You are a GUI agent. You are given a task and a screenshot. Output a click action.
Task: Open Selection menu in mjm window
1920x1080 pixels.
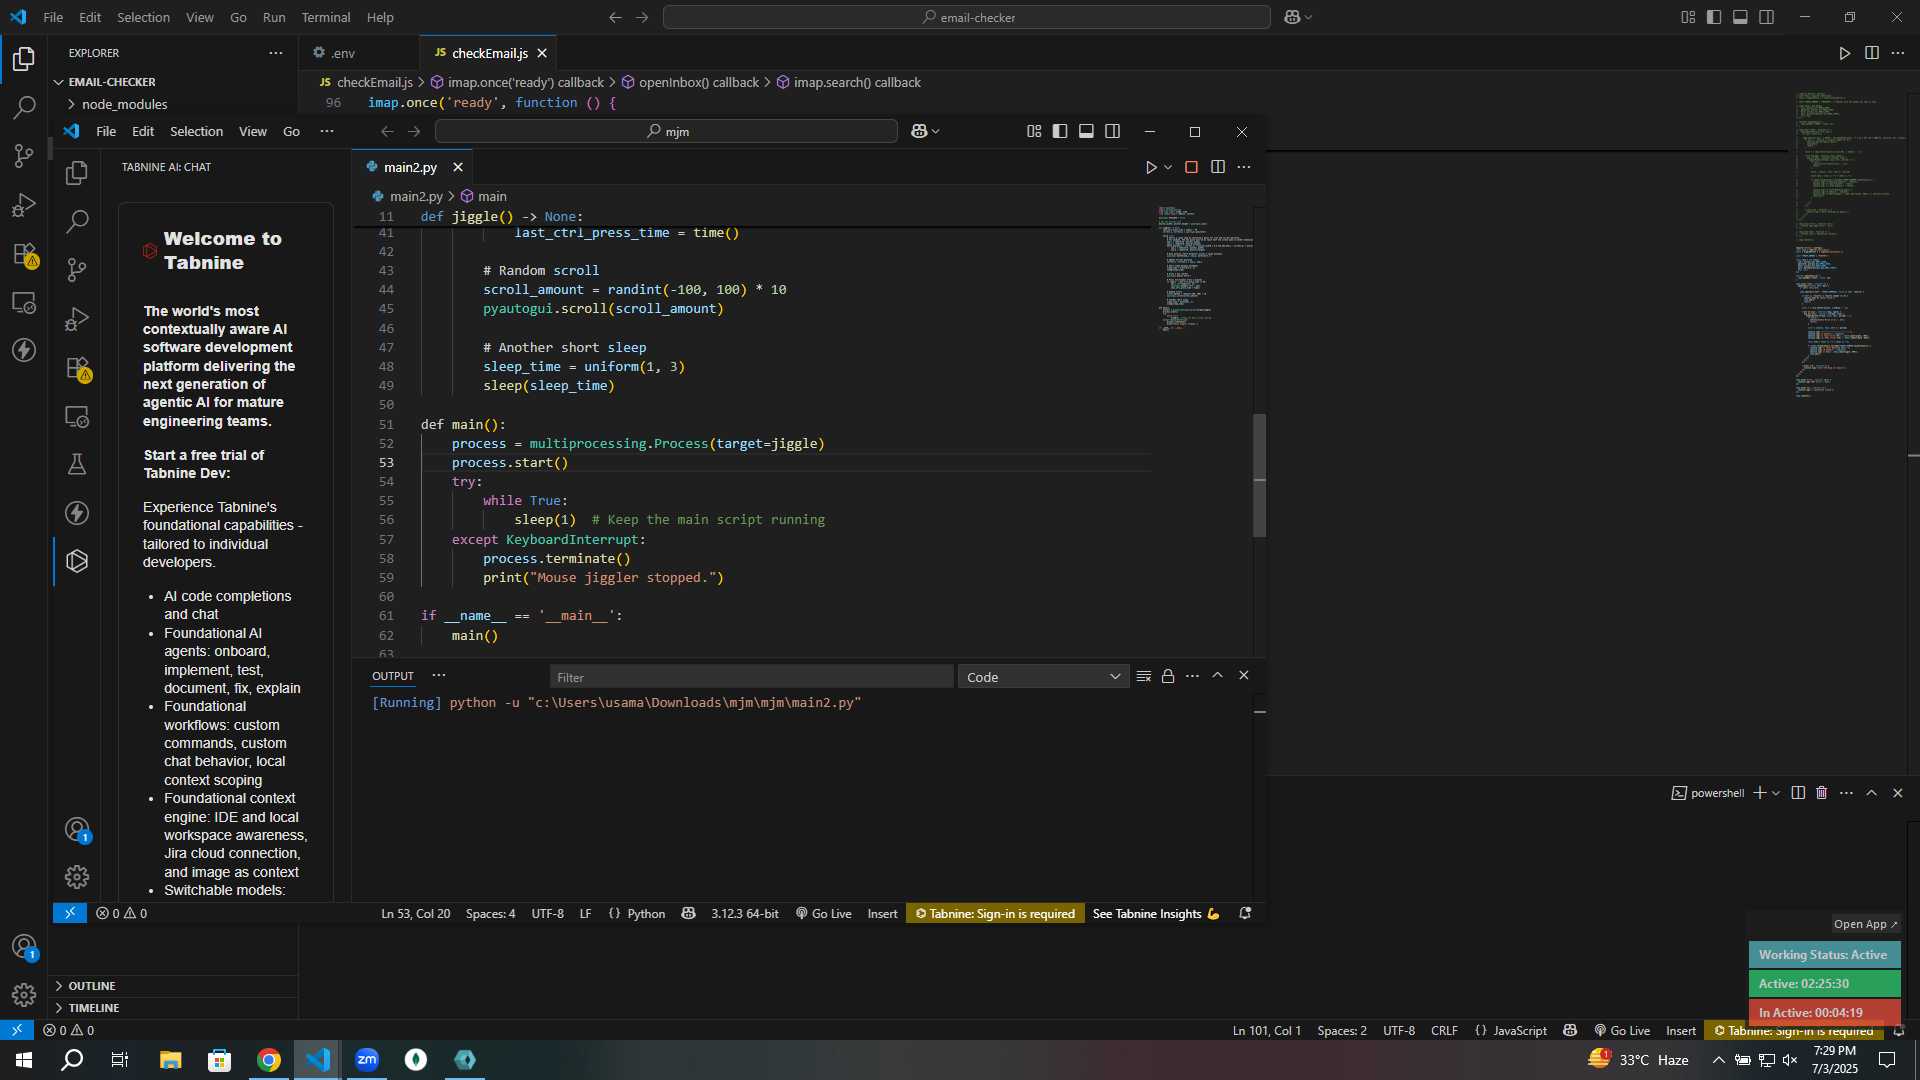(196, 131)
